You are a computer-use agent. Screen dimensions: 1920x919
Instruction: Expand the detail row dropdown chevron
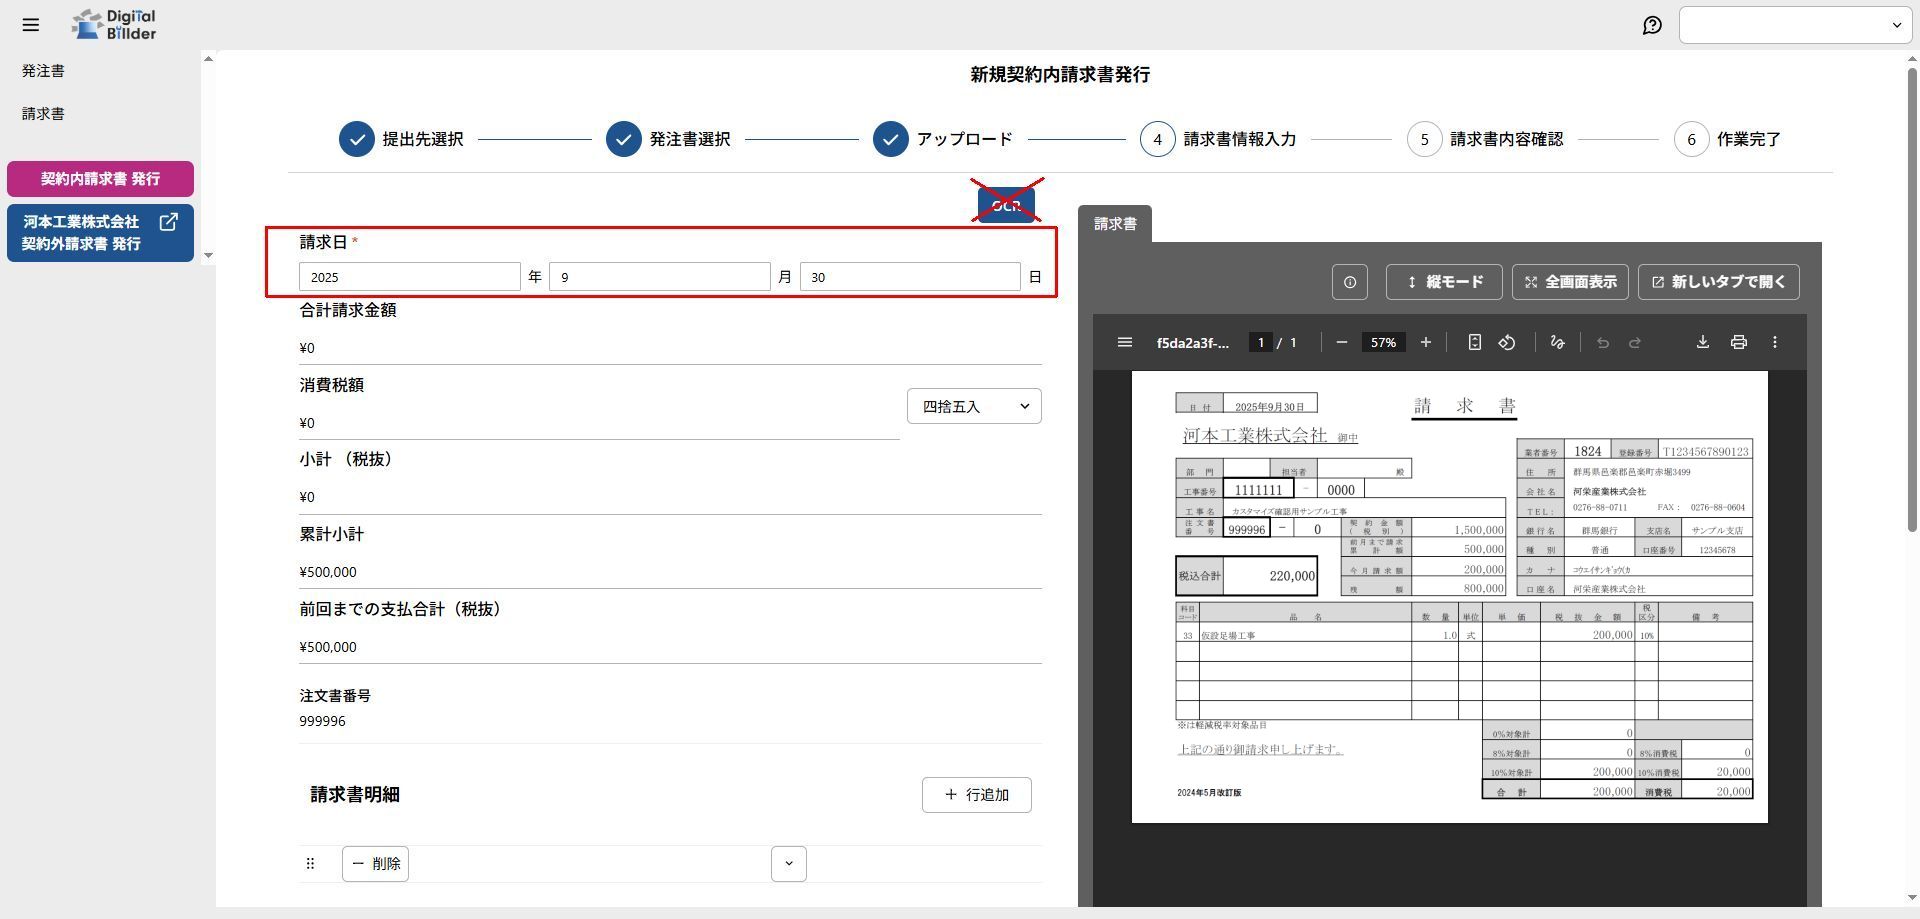click(x=788, y=864)
